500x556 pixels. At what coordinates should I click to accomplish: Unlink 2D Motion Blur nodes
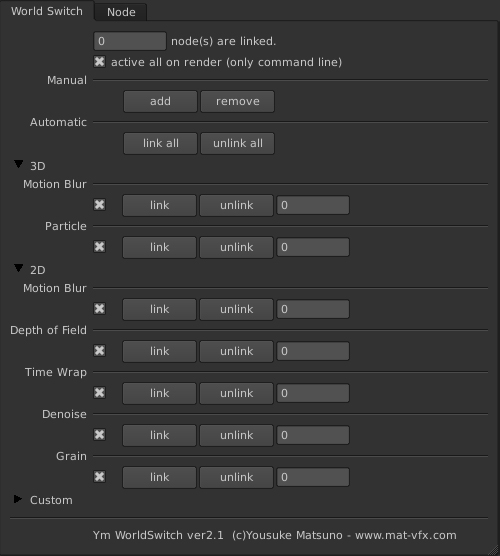tap(237, 309)
